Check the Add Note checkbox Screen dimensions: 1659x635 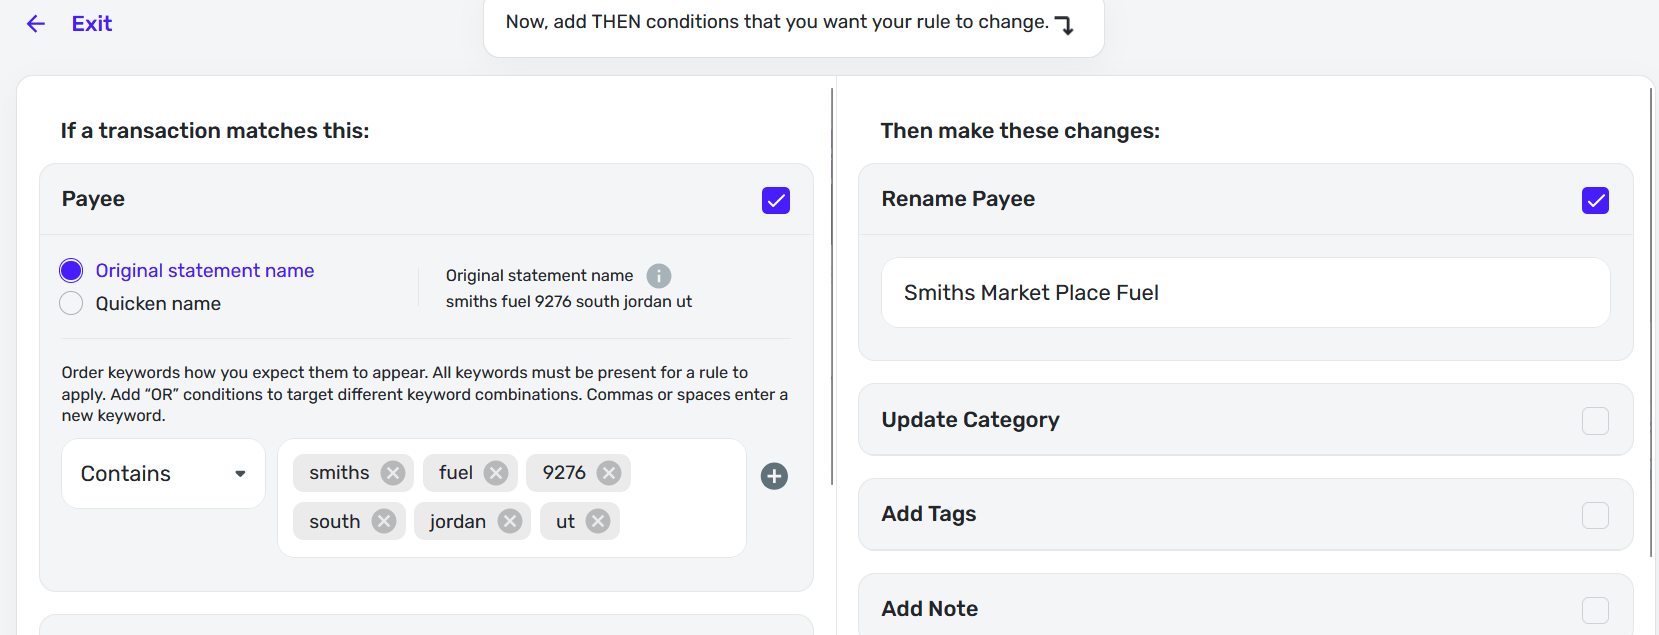click(x=1595, y=609)
